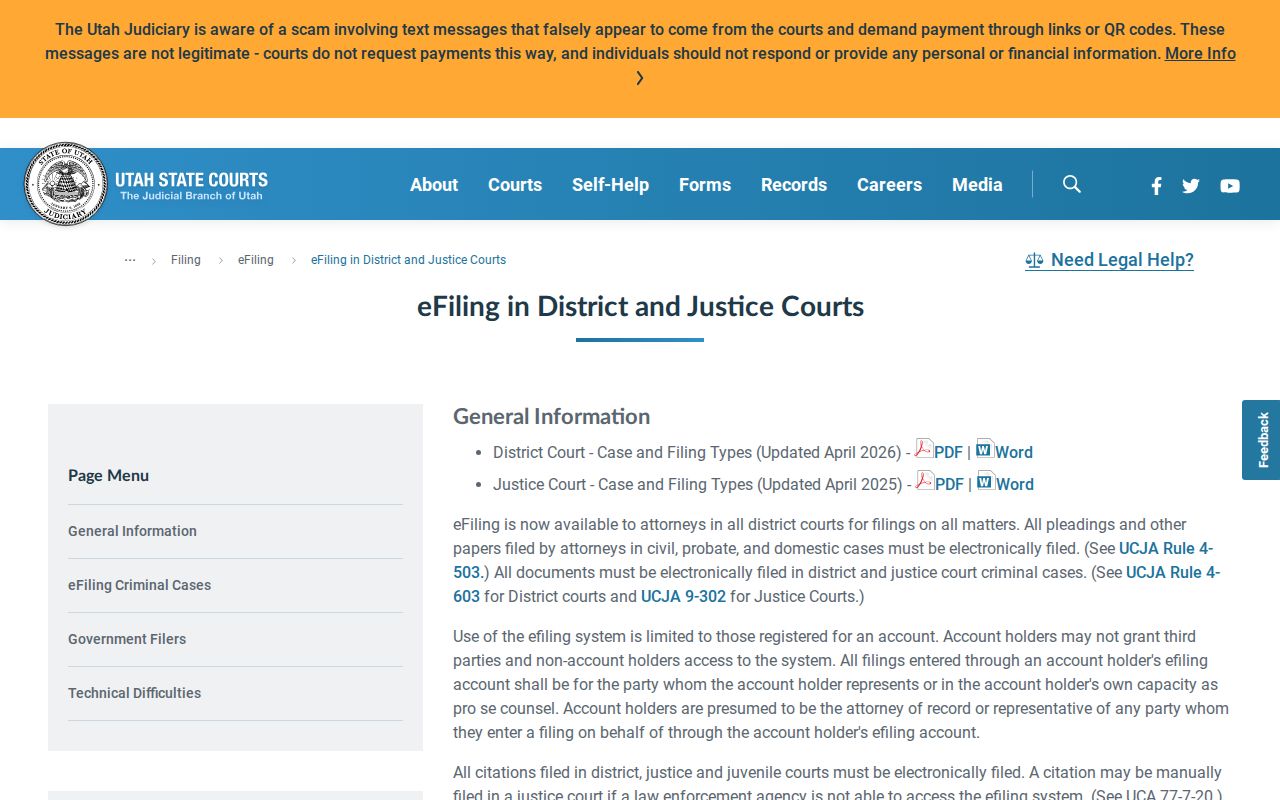Click the Utah State Courts seal logo

[66, 184]
